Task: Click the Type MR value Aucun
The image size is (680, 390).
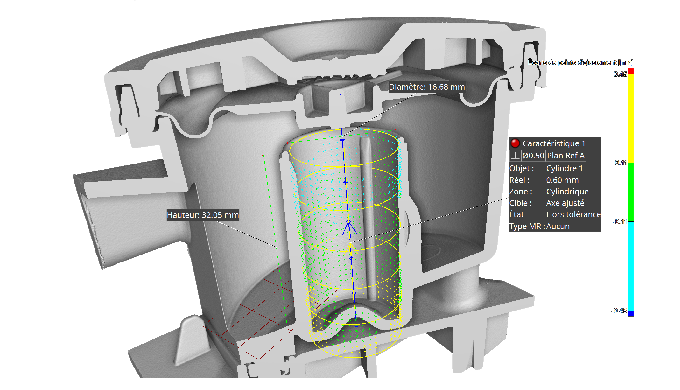Action: [x=558, y=226]
